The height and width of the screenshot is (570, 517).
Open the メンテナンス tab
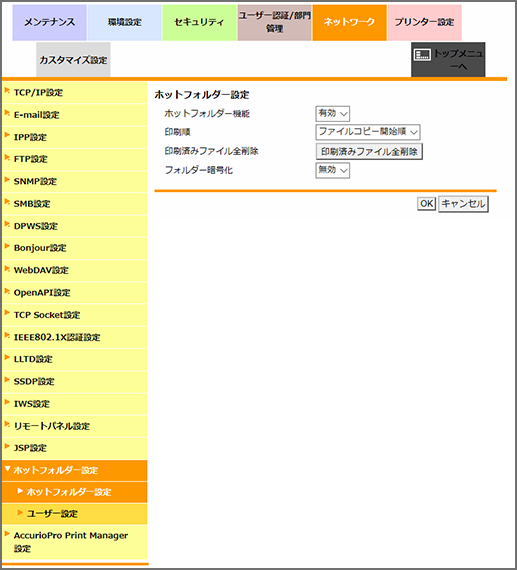(x=49, y=23)
